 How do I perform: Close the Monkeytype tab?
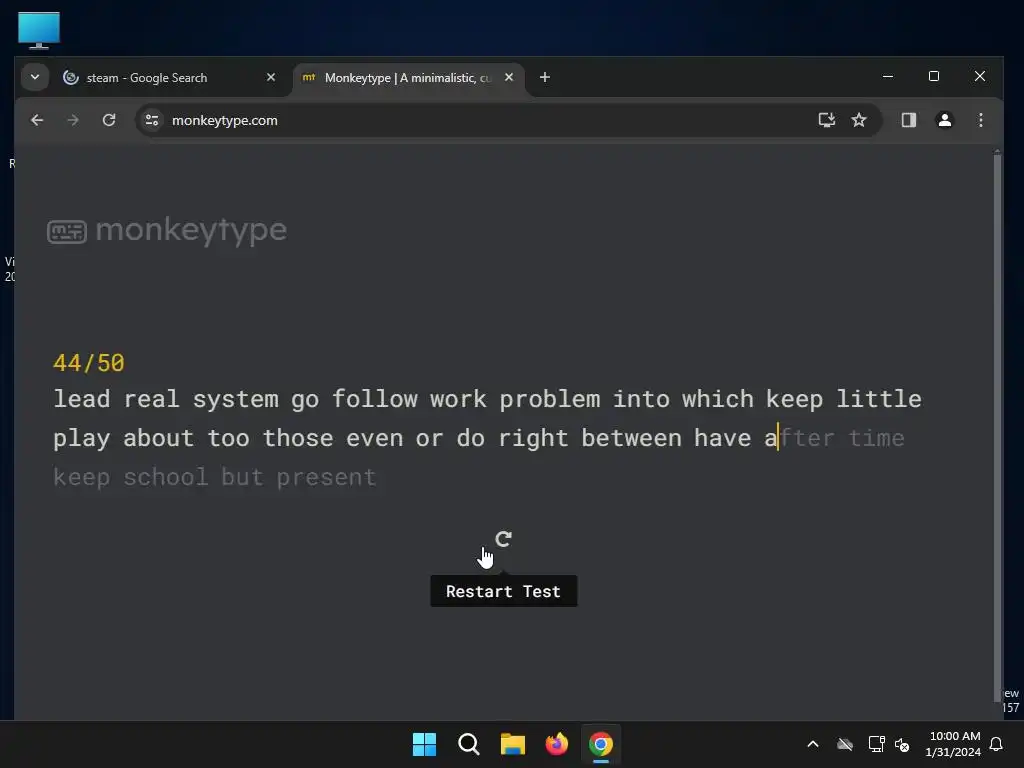tap(509, 77)
